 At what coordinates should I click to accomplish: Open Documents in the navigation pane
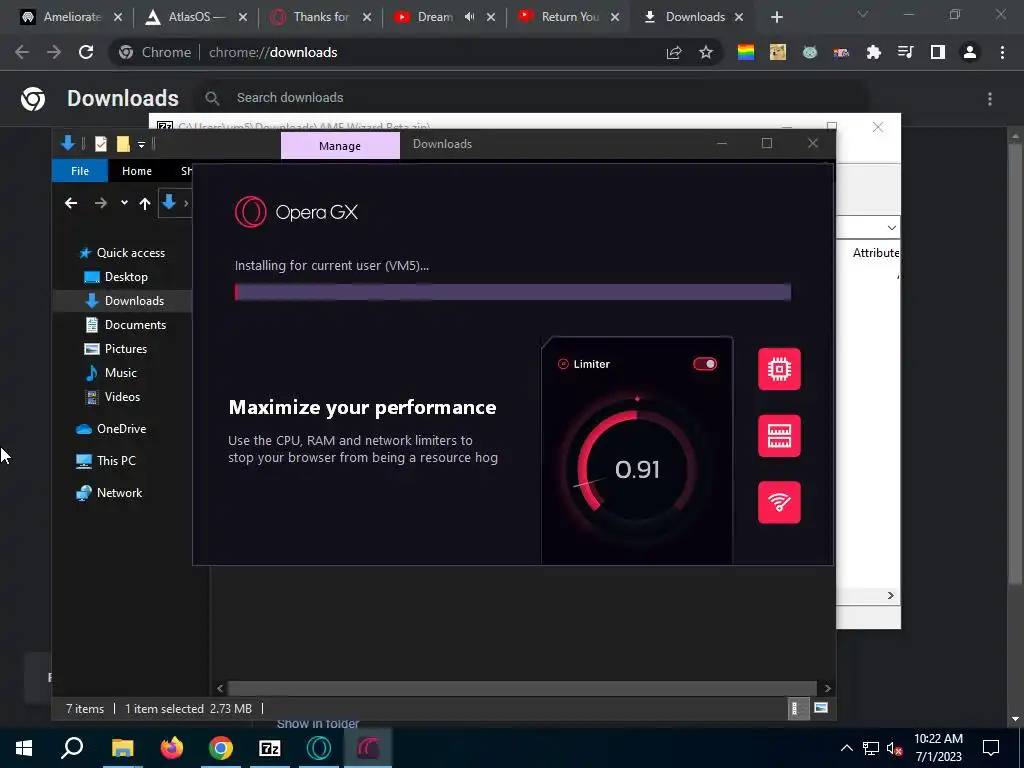tap(135, 325)
